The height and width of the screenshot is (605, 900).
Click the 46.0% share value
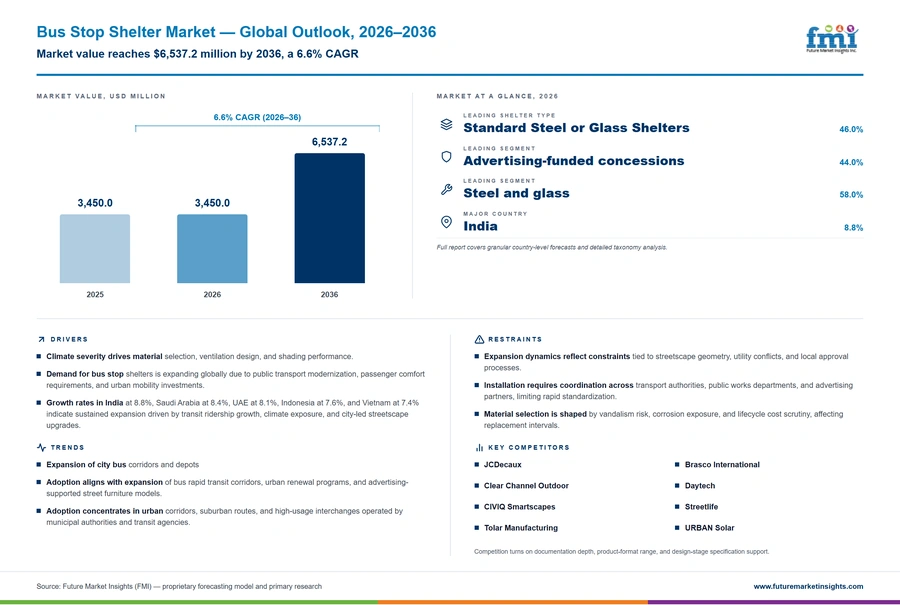pyautogui.click(x=851, y=129)
